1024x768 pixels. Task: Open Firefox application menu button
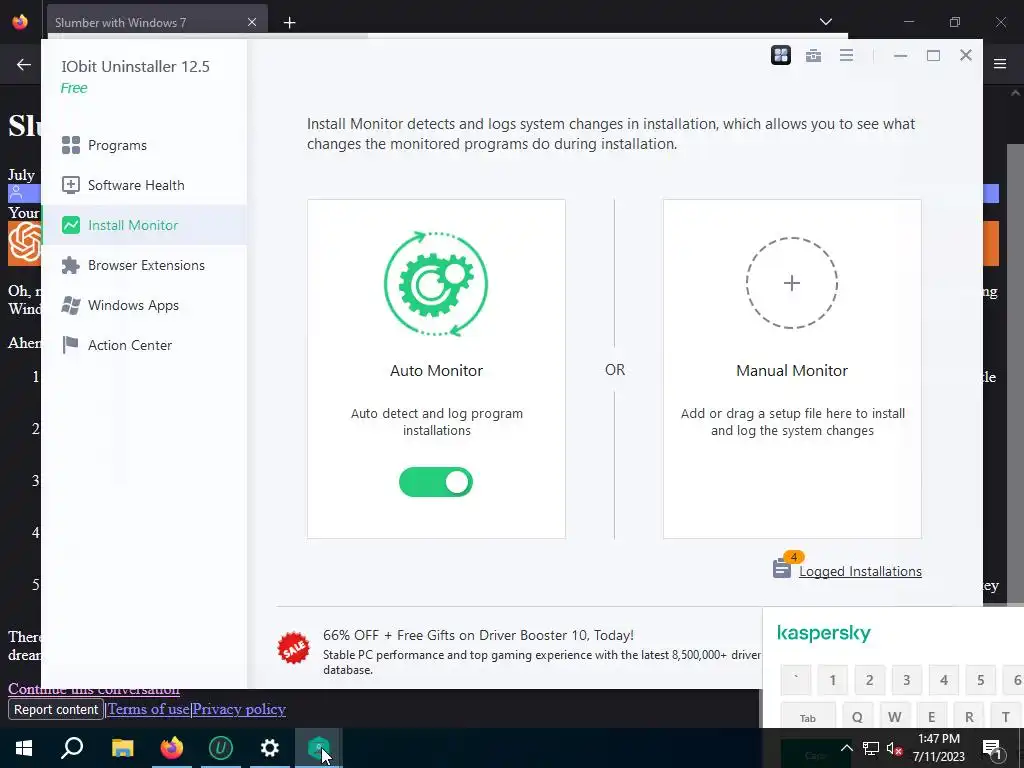tap(1000, 64)
